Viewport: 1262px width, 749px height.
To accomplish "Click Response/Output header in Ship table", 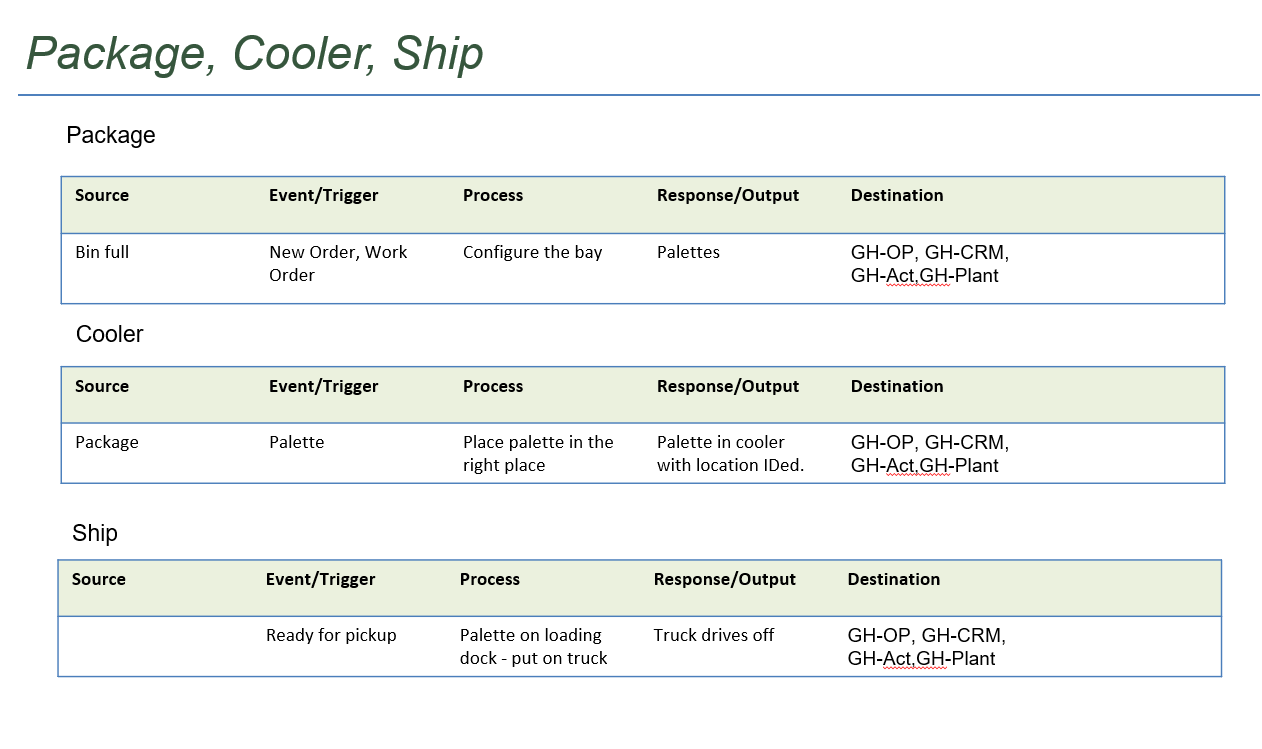I will pyautogui.click(x=725, y=579).
